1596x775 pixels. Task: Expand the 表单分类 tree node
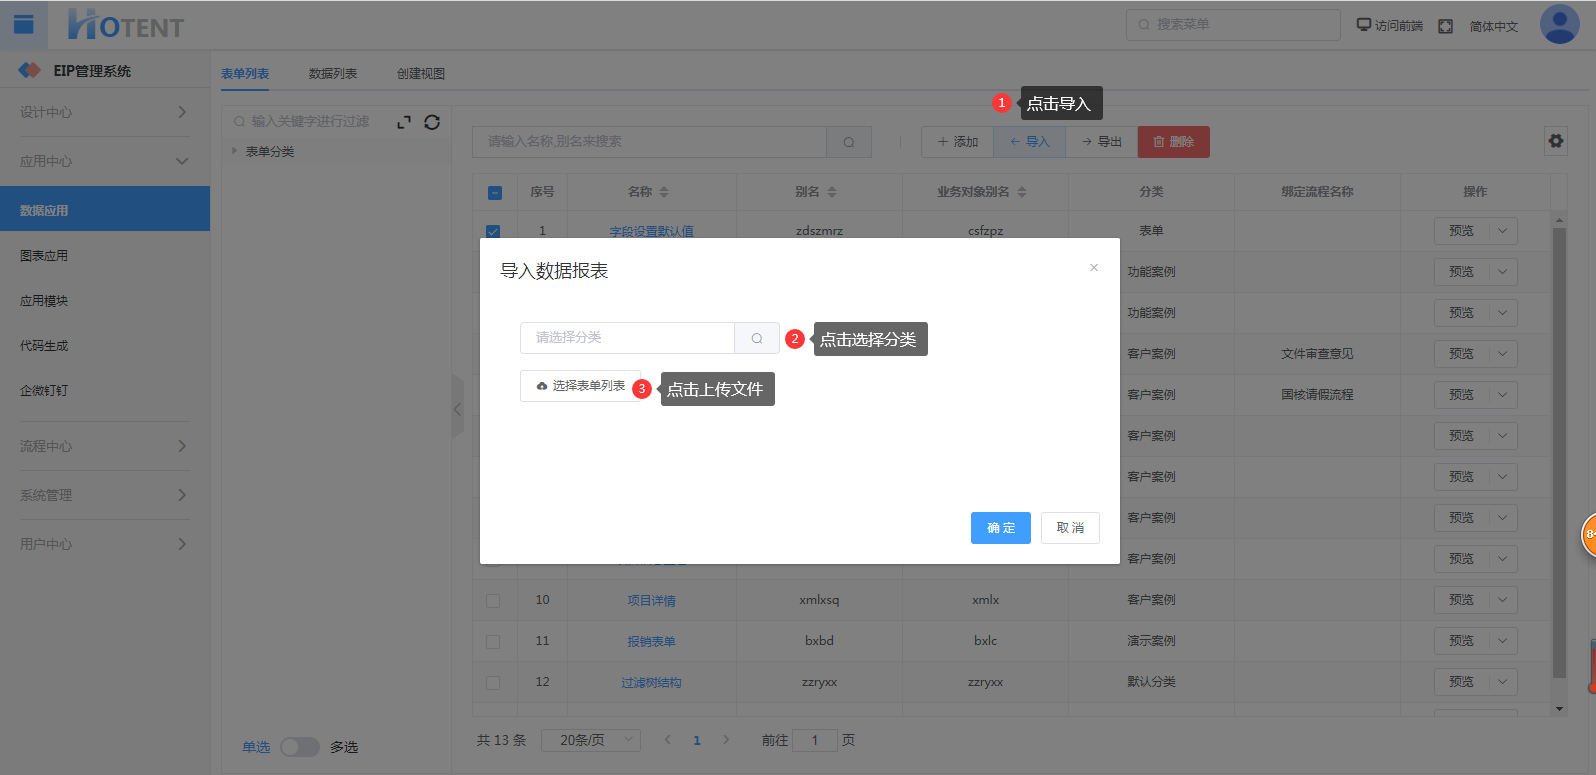[x=235, y=151]
